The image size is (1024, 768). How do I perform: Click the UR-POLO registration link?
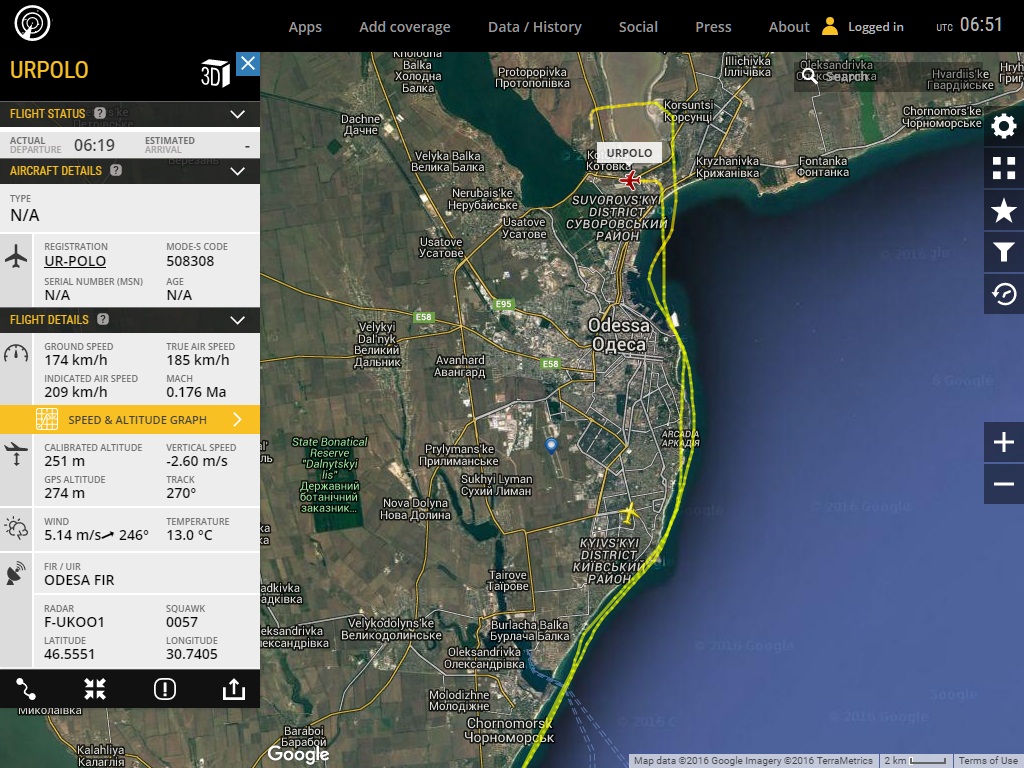pyautogui.click(x=75, y=262)
